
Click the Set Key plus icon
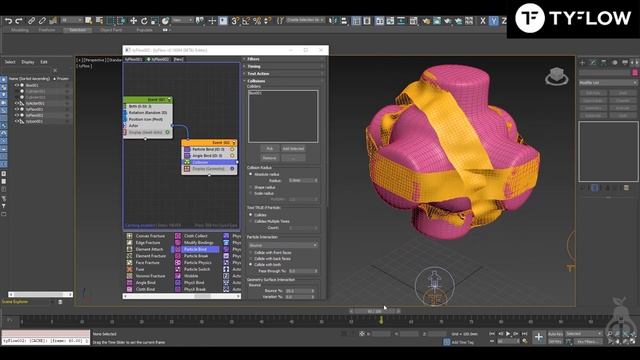[x=539, y=337]
